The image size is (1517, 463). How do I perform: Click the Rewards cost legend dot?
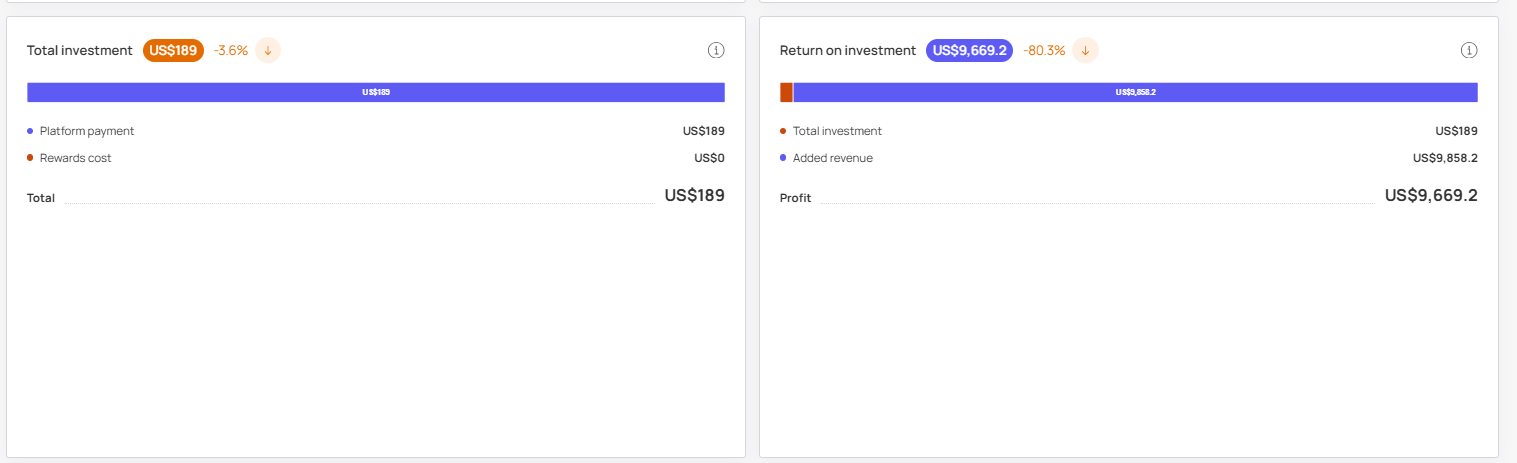(30, 158)
